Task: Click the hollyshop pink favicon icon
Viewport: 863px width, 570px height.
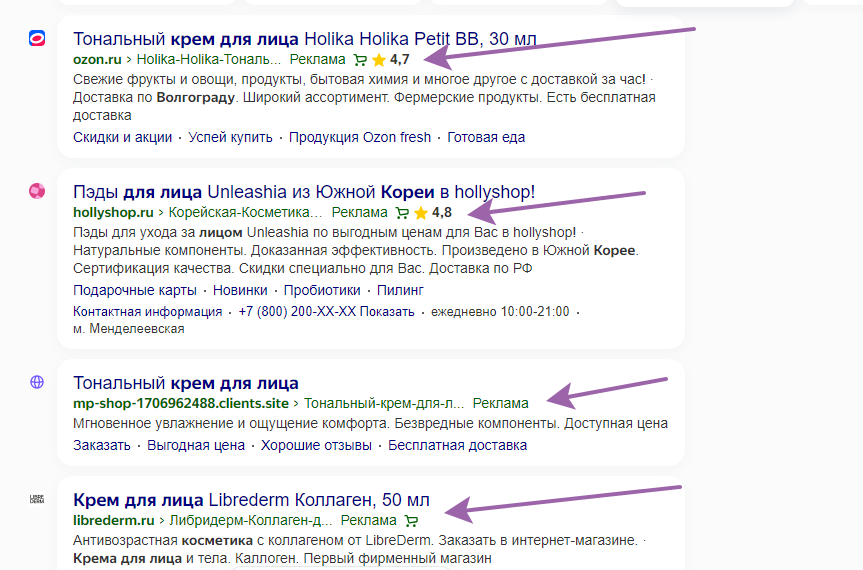Action: tap(37, 191)
